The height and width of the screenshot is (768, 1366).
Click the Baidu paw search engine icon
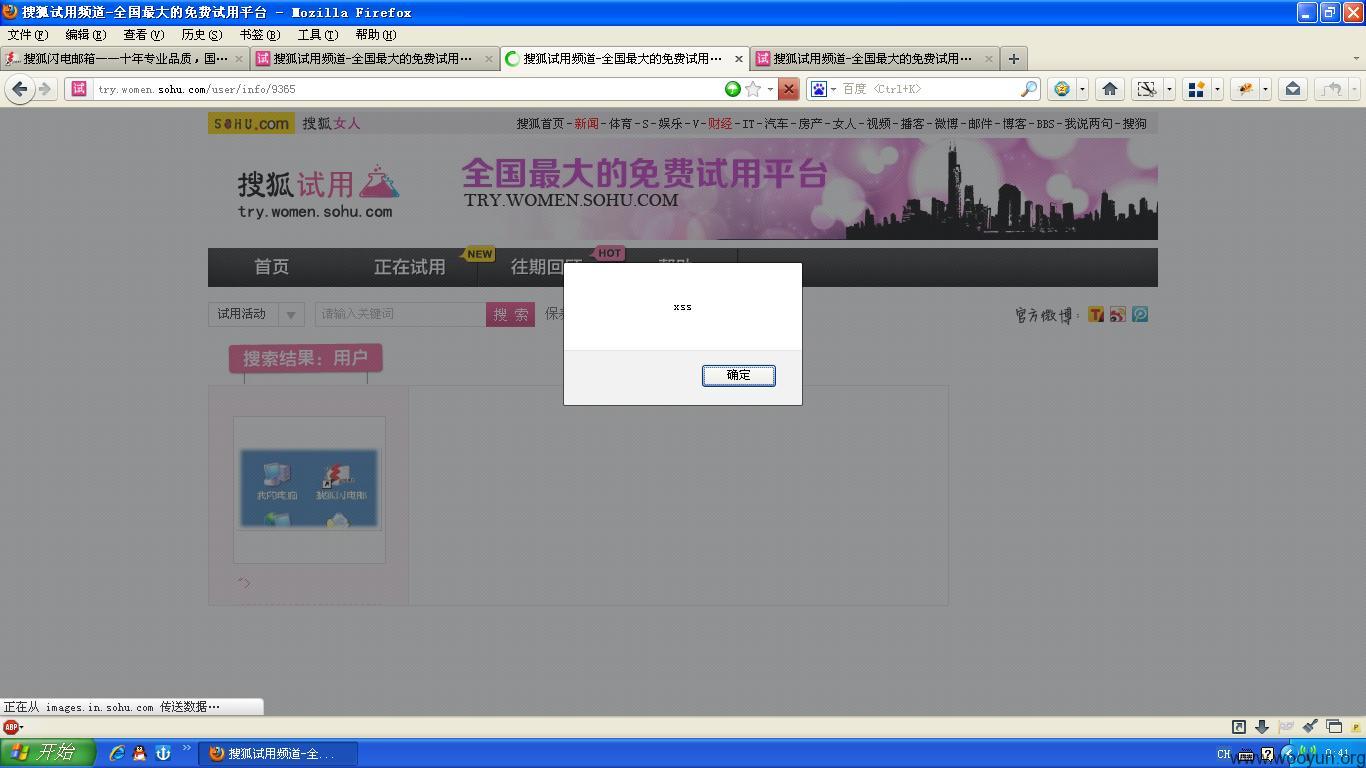(x=818, y=89)
